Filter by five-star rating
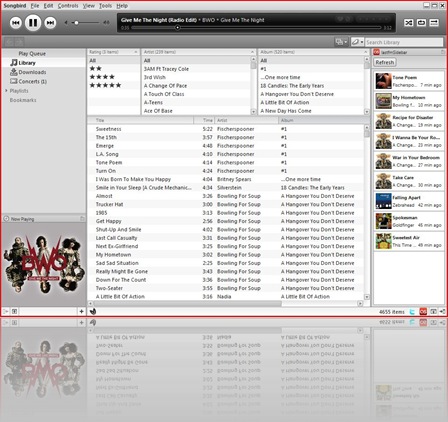This screenshot has height=422, width=448. click(105, 85)
